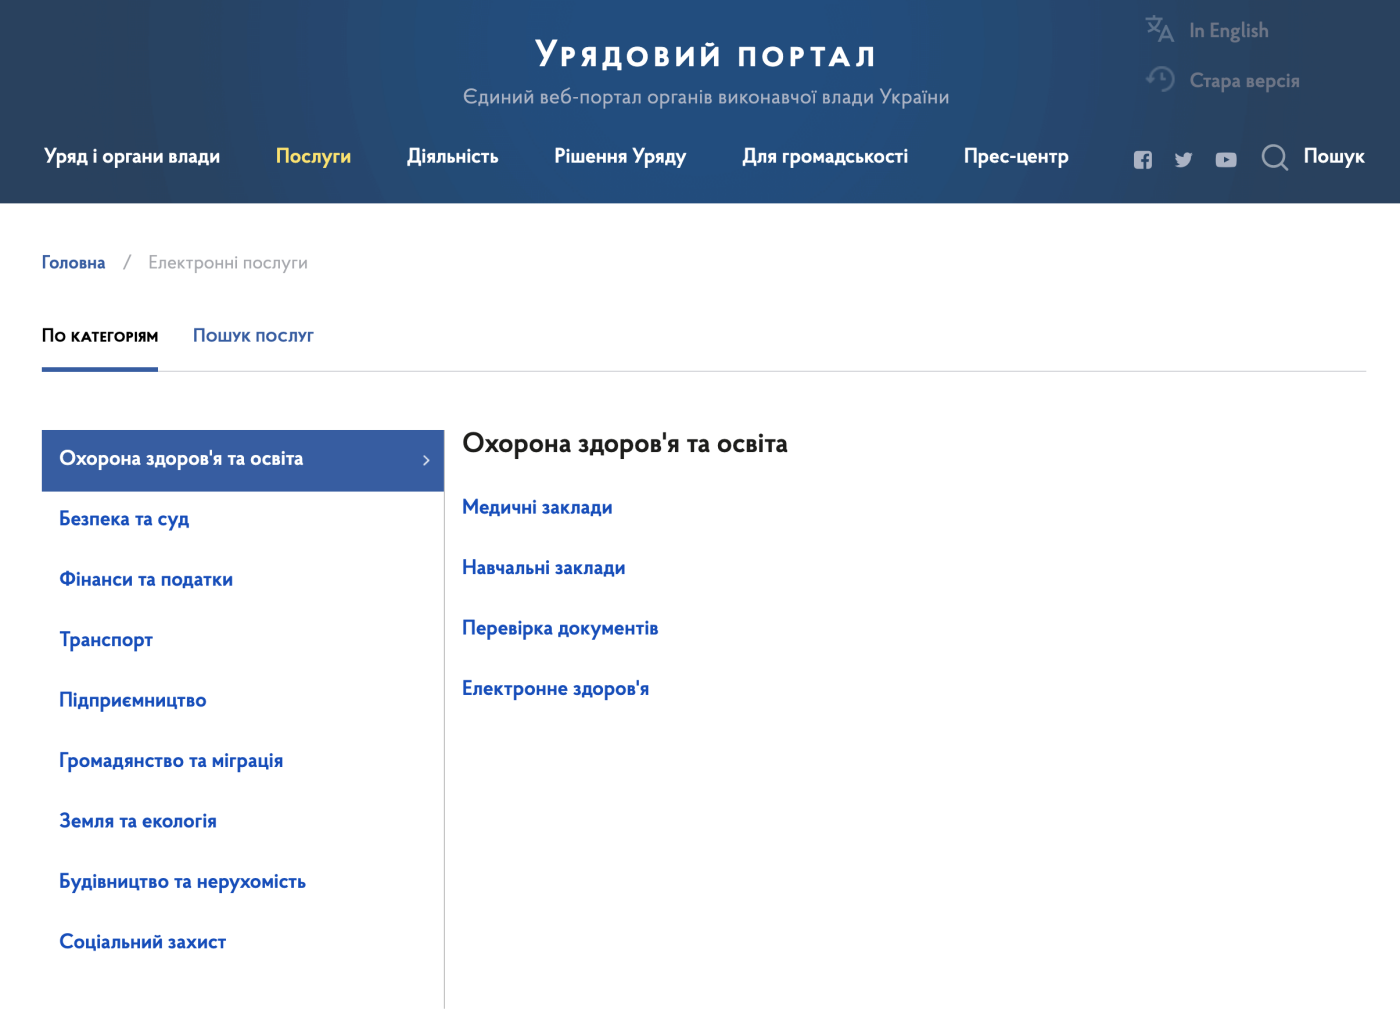Open the Пошук label in header
The width and height of the screenshot is (1400, 1025).
1334,156
